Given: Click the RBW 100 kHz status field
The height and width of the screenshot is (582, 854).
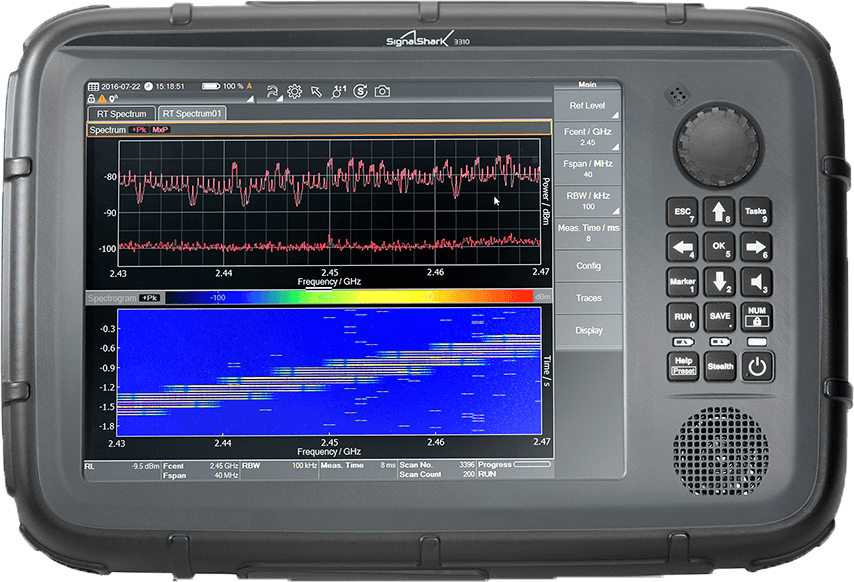Looking at the screenshot, I should coord(279,466).
